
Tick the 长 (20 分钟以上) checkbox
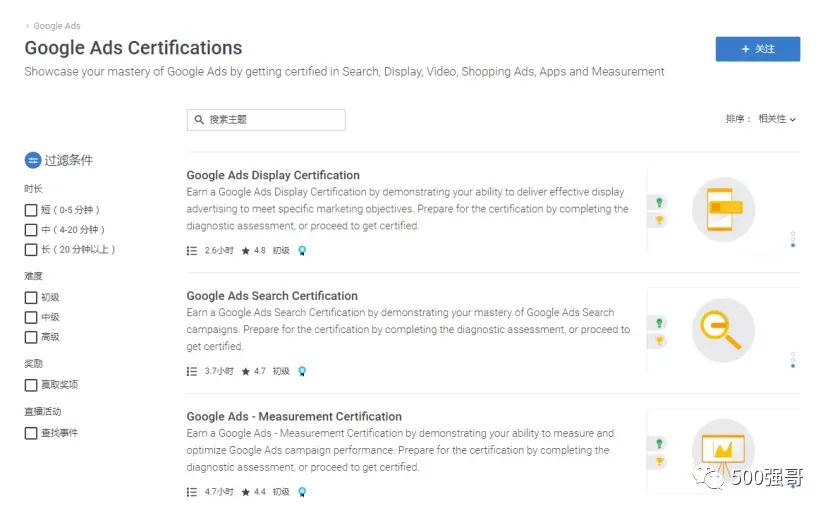[x=31, y=250]
